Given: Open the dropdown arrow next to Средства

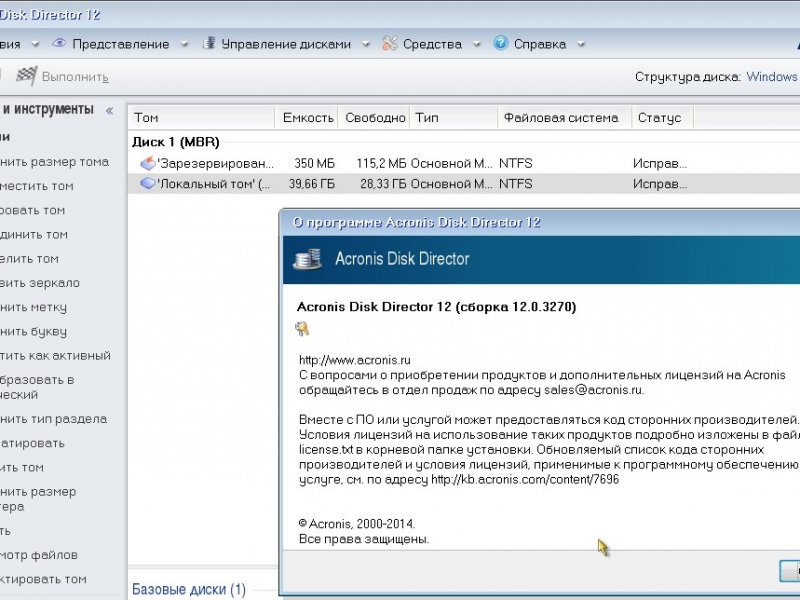Looking at the screenshot, I should (x=477, y=44).
